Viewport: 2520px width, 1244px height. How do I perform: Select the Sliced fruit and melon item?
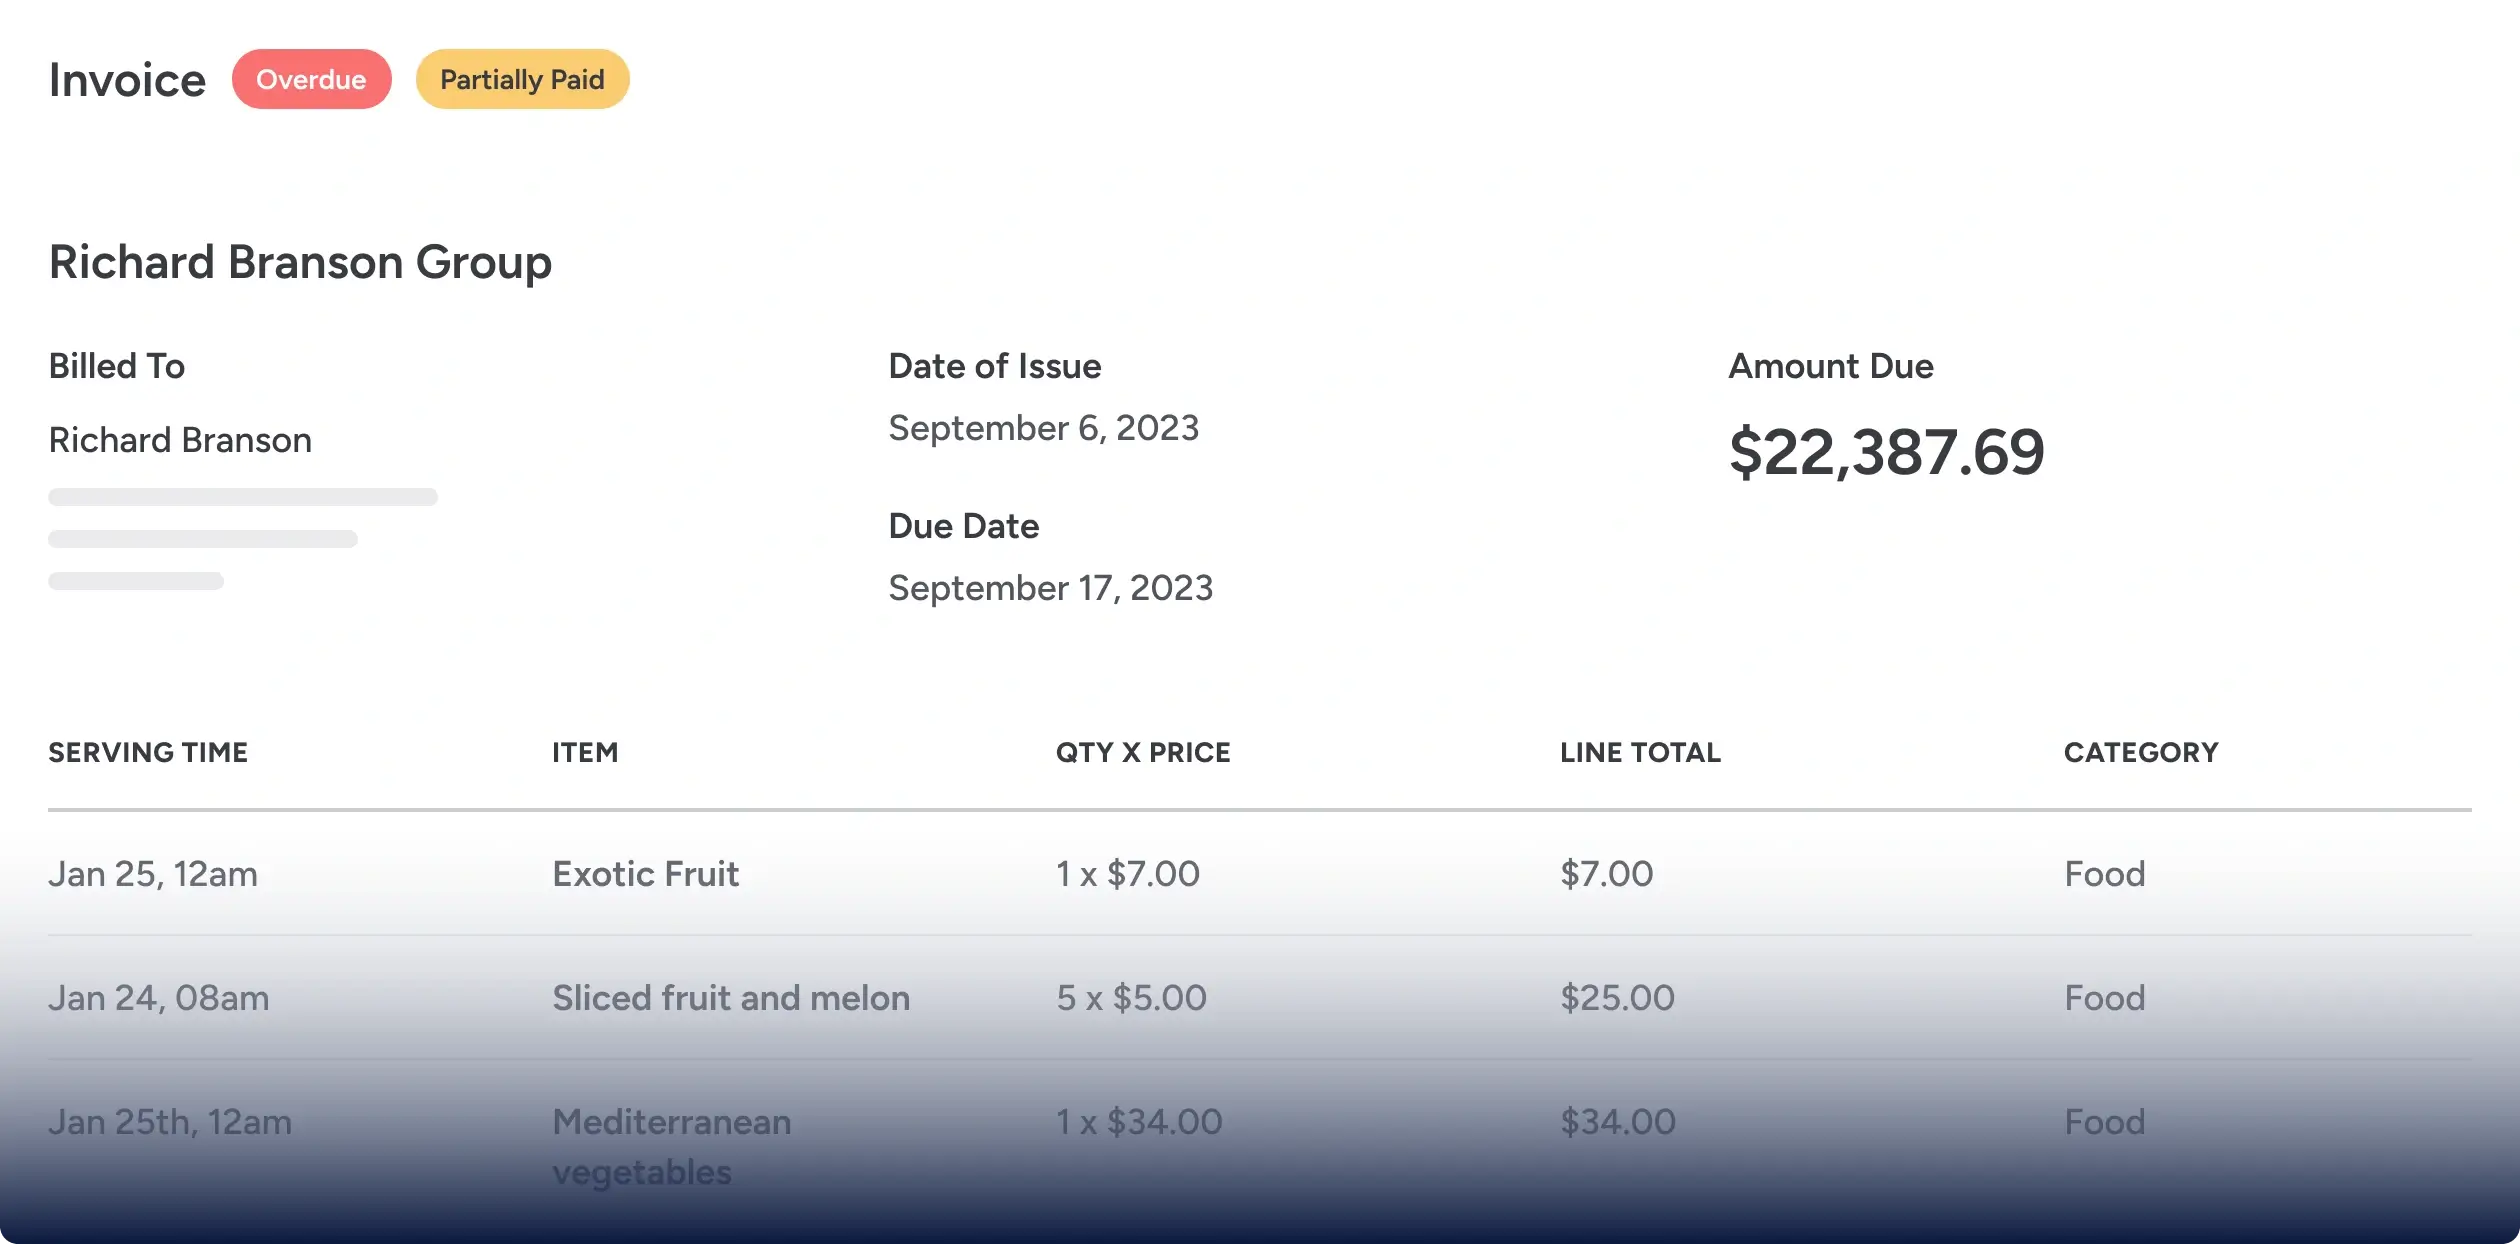[x=731, y=998]
